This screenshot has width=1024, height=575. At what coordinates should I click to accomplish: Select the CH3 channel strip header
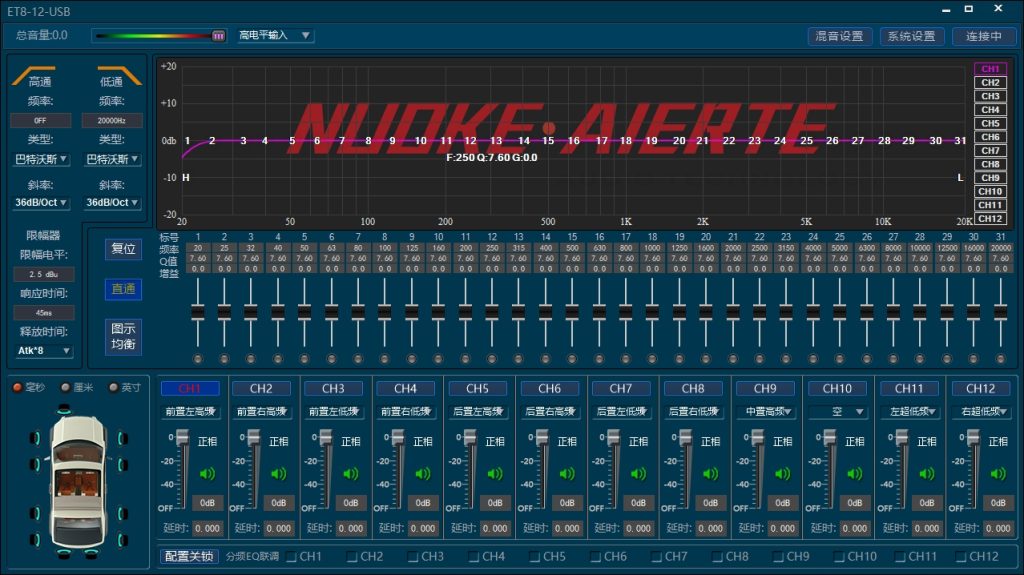point(333,388)
